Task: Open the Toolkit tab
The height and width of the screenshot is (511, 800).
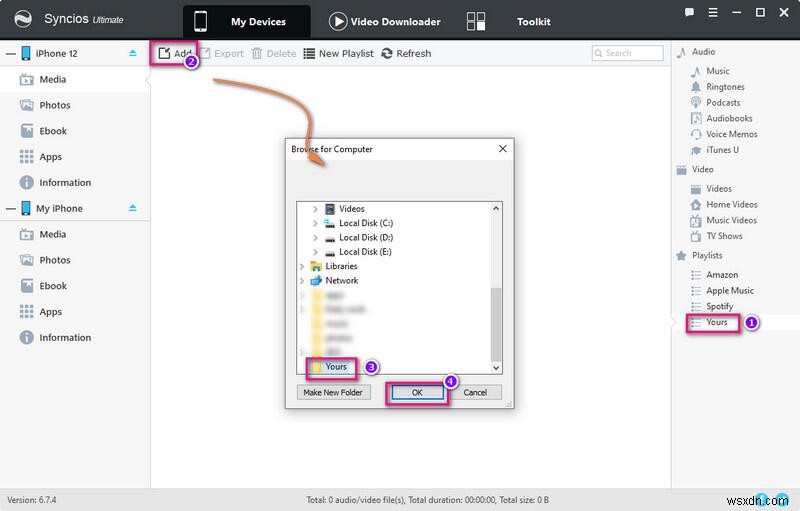Action: (533, 21)
